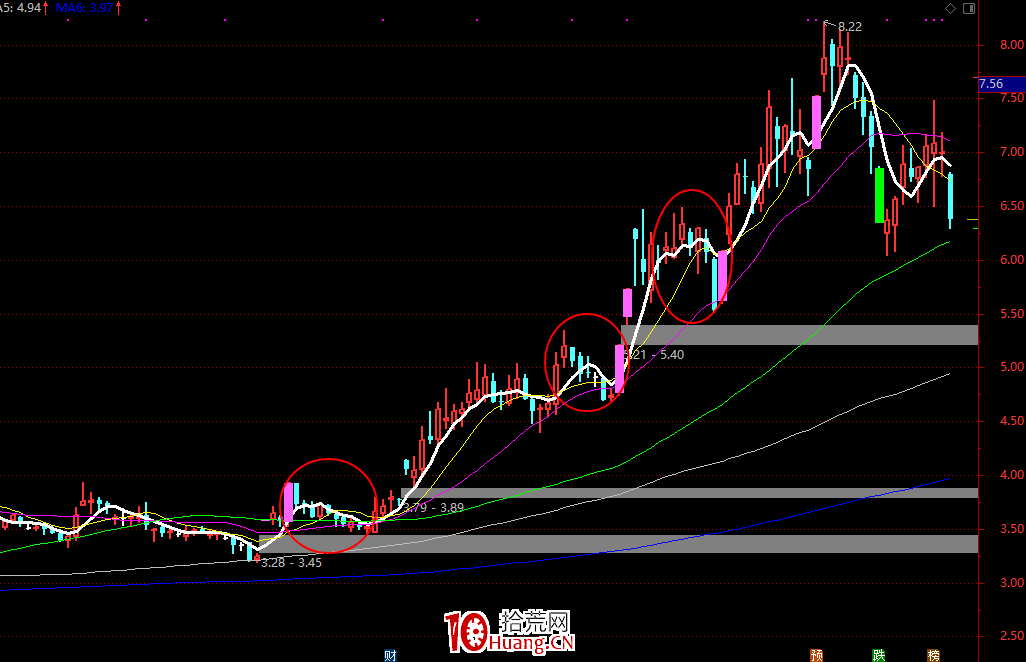Click the 6.00 price axis label
This screenshot has height=662, width=1026.
[x=1012, y=260]
